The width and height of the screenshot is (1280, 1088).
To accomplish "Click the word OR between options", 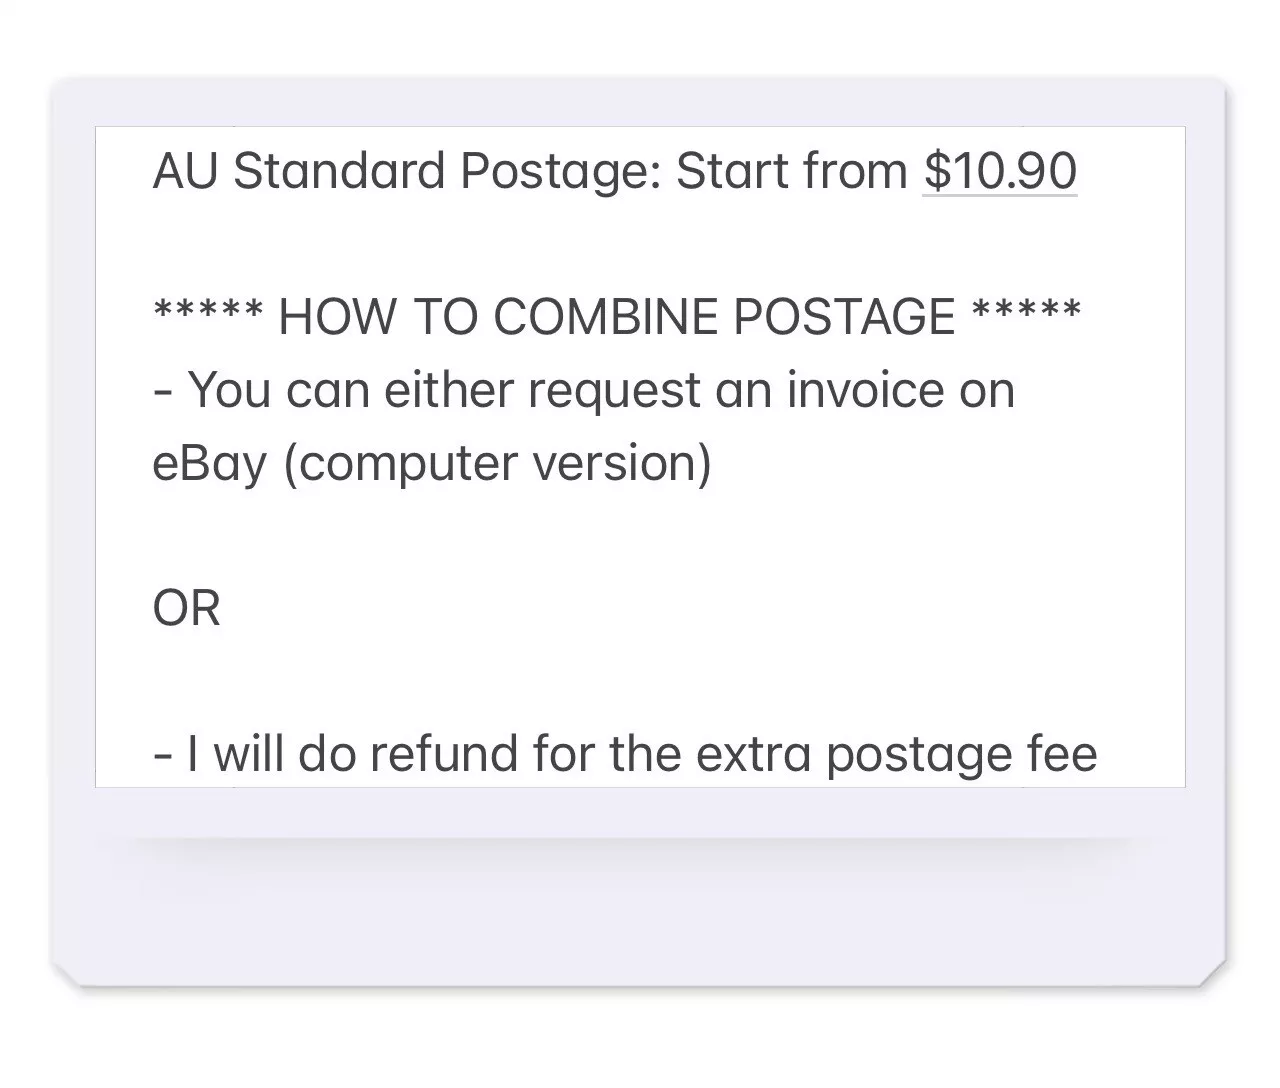I will 186,608.
